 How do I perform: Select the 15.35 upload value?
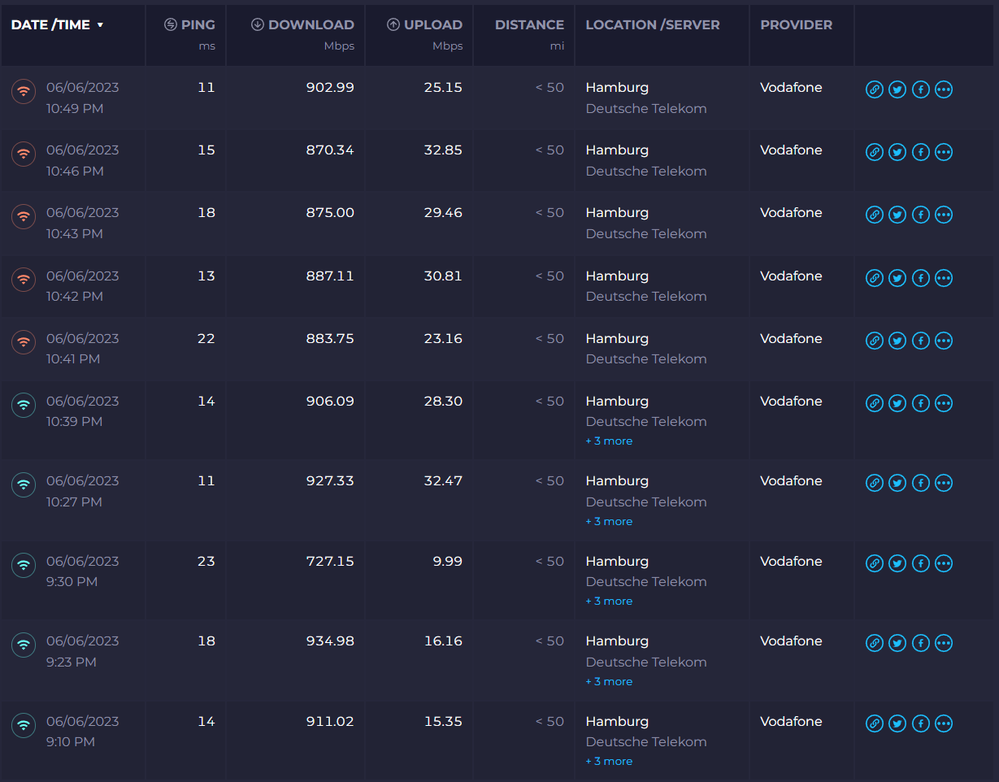click(x=443, y=721)
